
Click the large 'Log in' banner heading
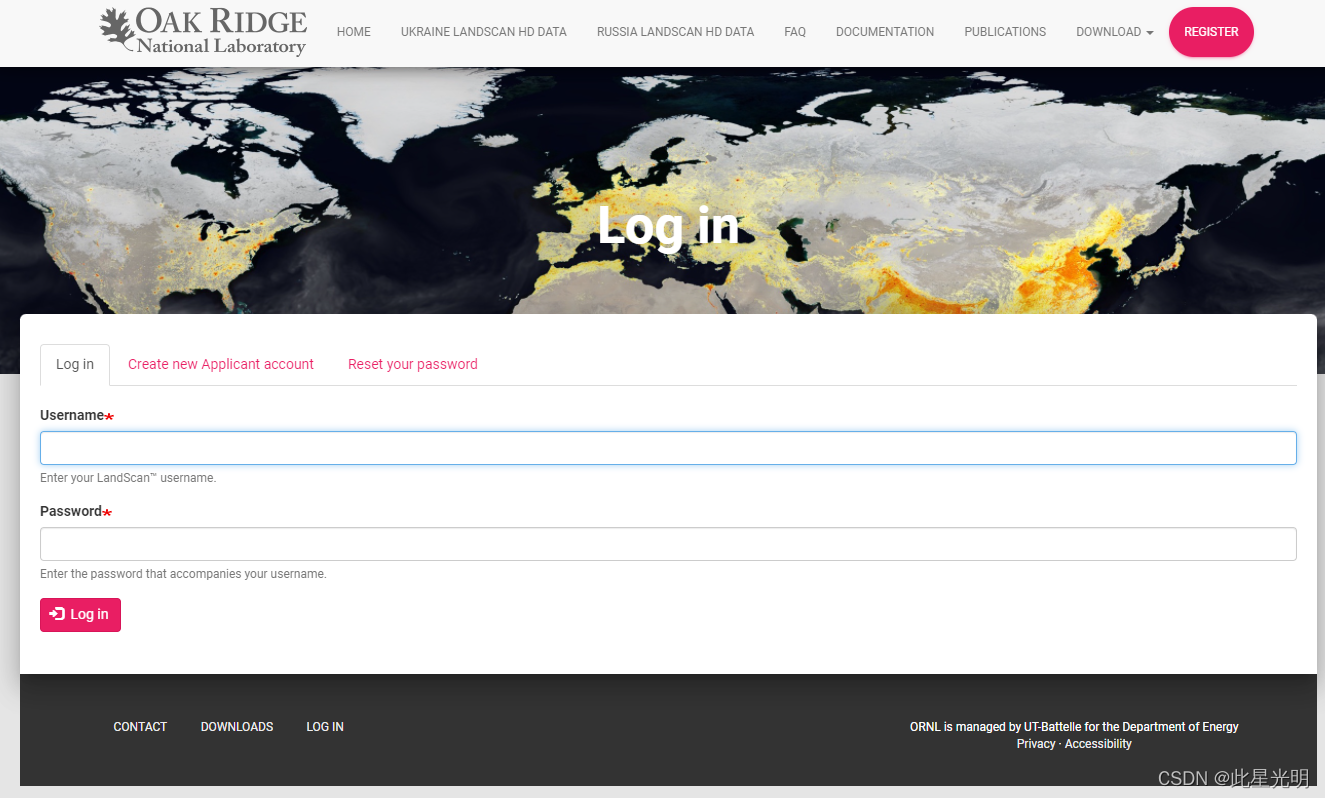(x=668, y=226)
